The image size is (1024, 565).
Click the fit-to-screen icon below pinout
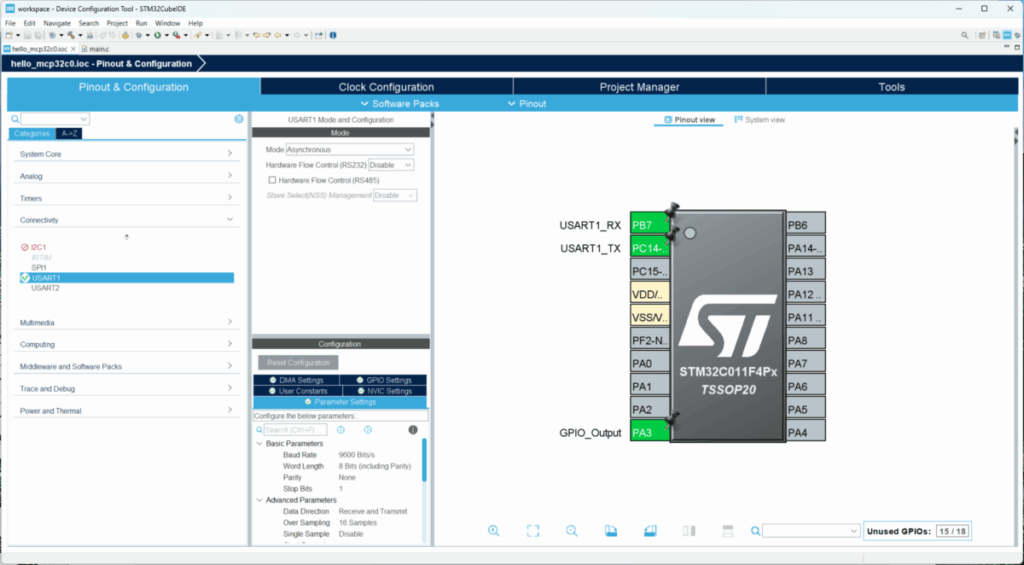coord(533,530)
